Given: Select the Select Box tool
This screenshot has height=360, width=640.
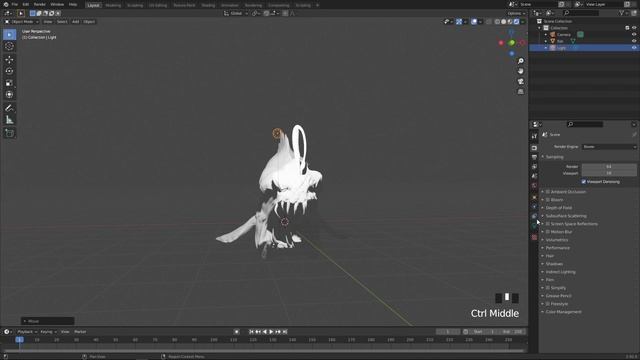Looking at the screenshot, I should (9, 35).
